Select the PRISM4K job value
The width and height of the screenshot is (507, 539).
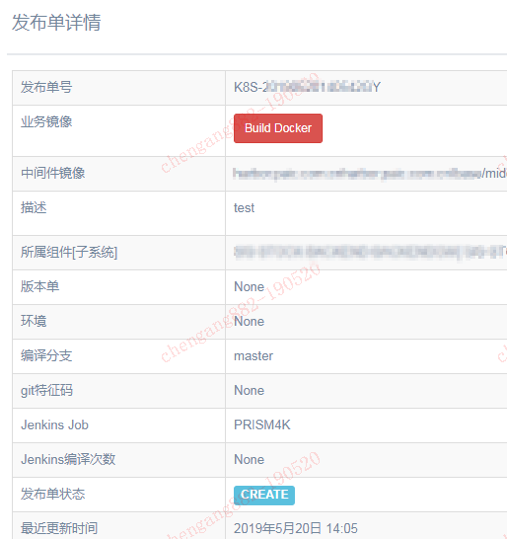[x=262, y=425]
